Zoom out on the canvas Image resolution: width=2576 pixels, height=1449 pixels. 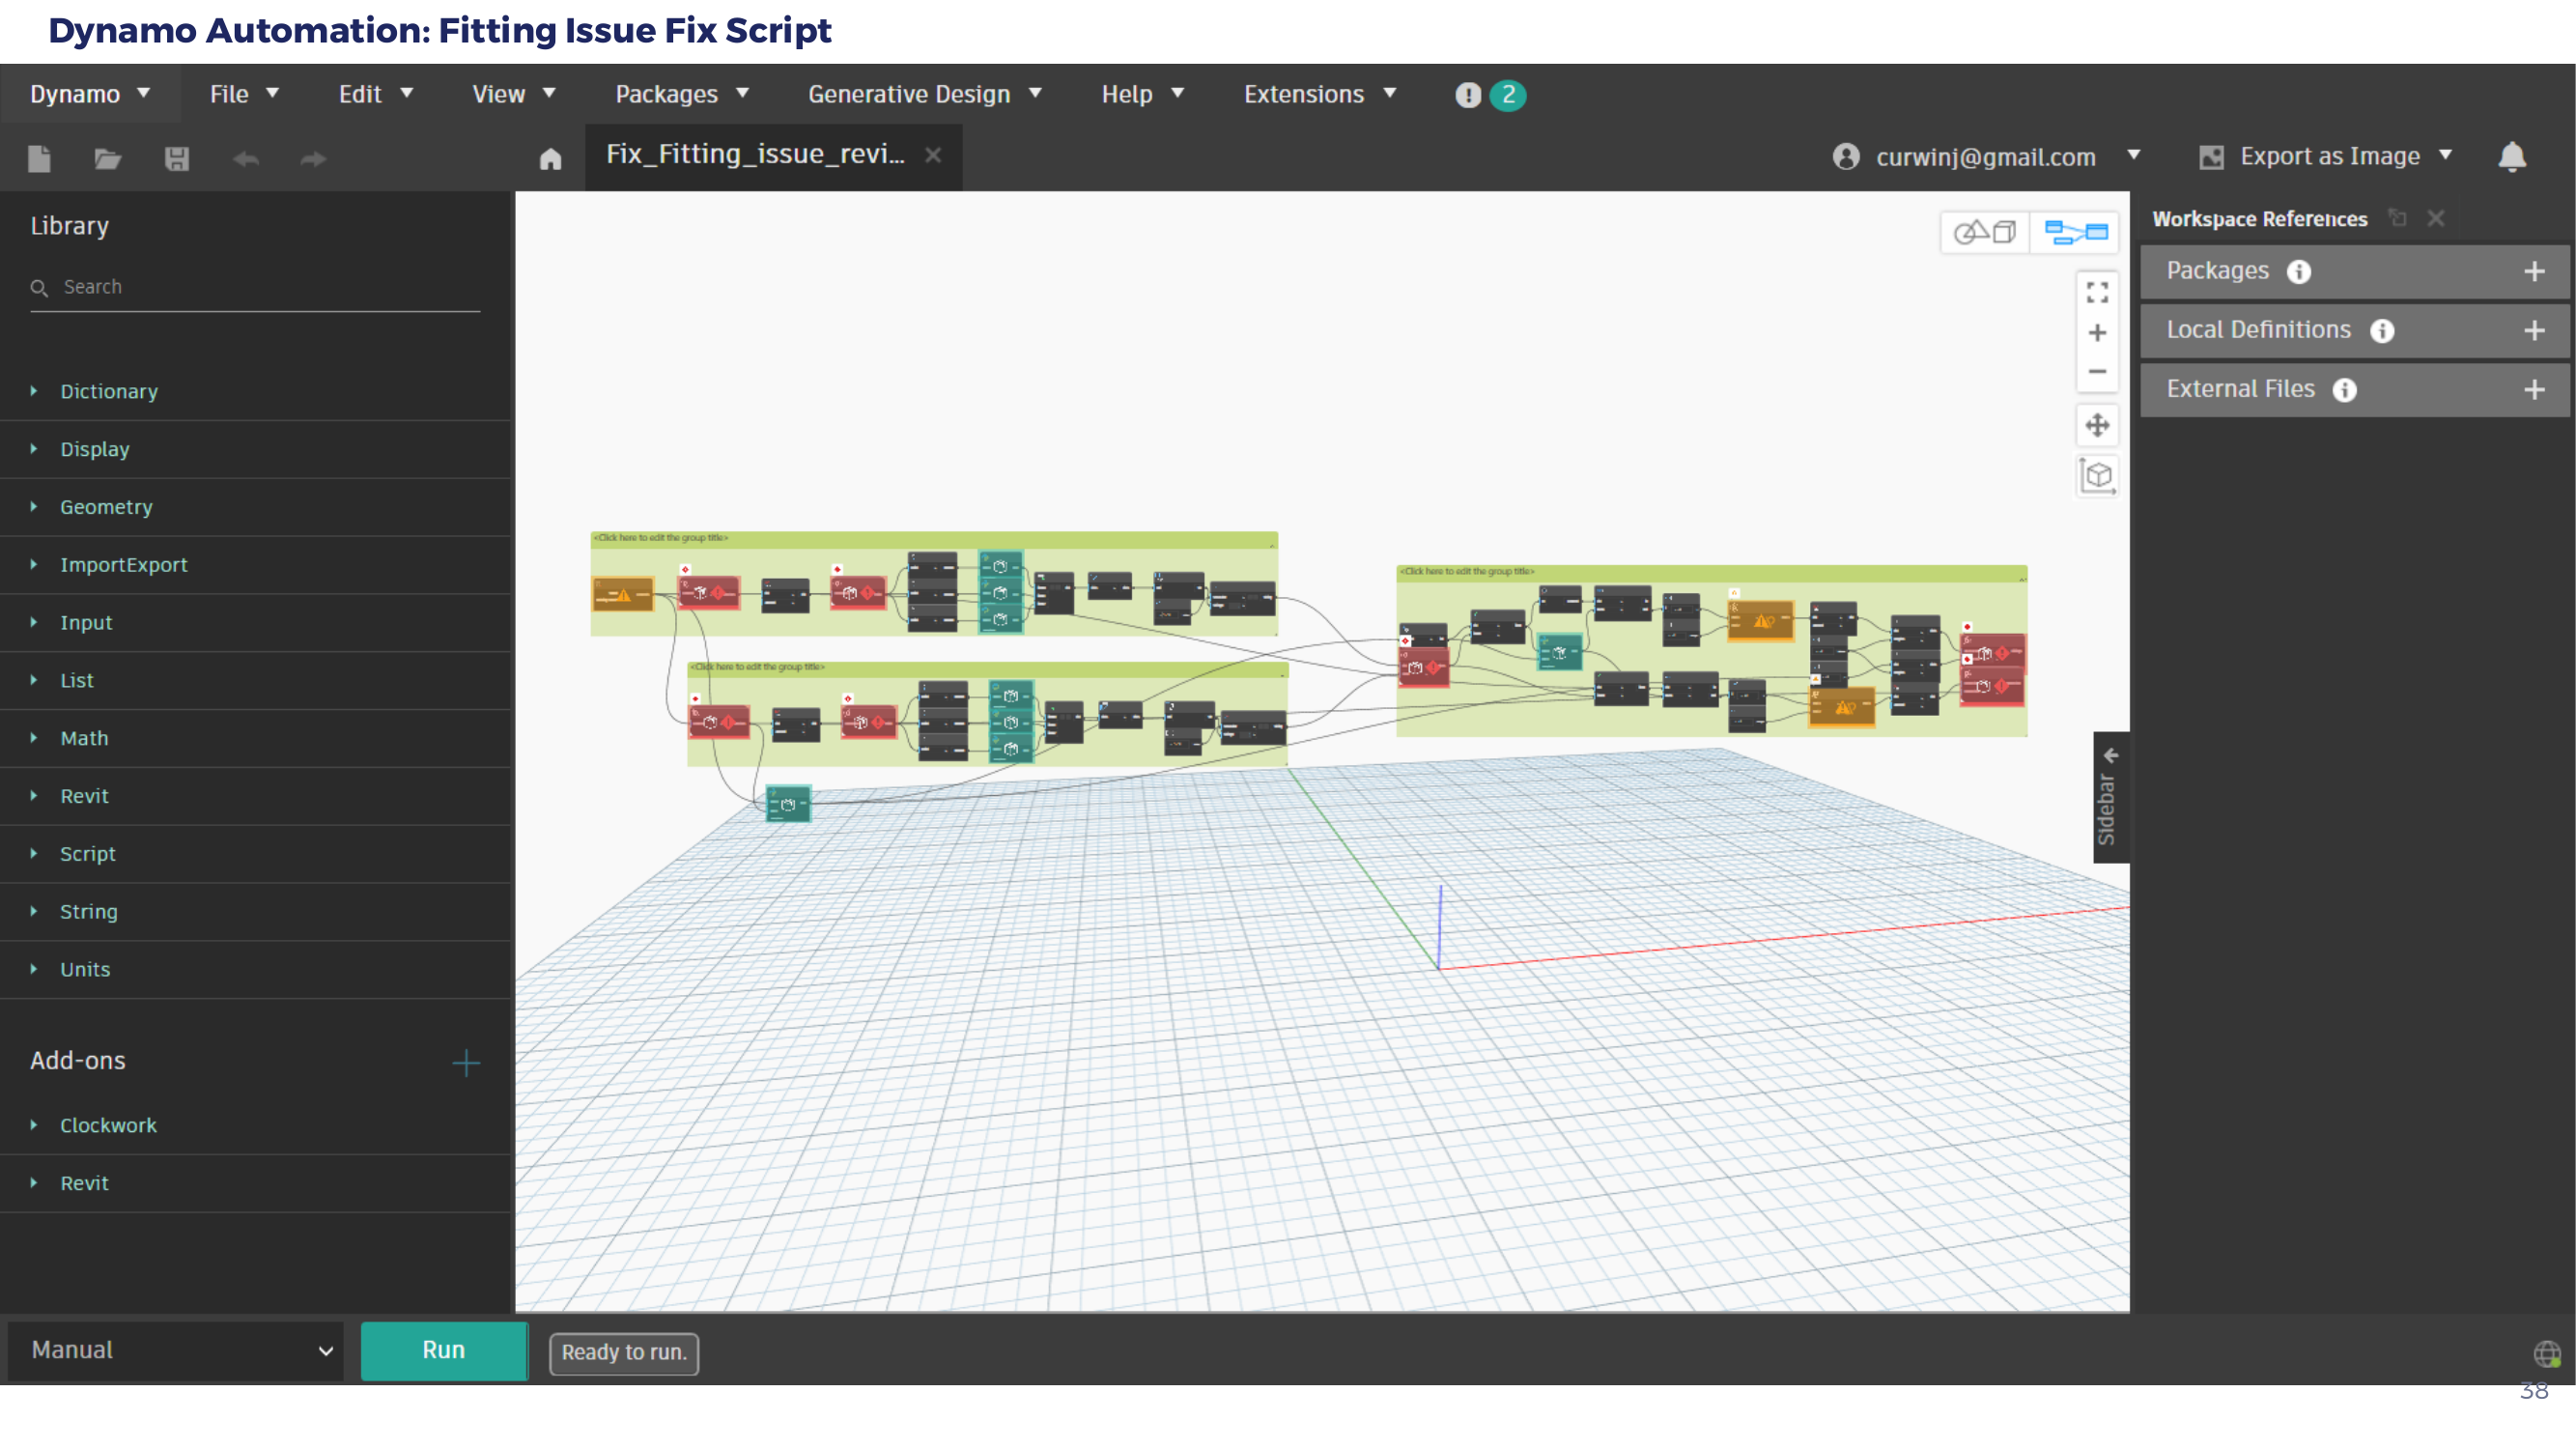tap(2097, 371)
